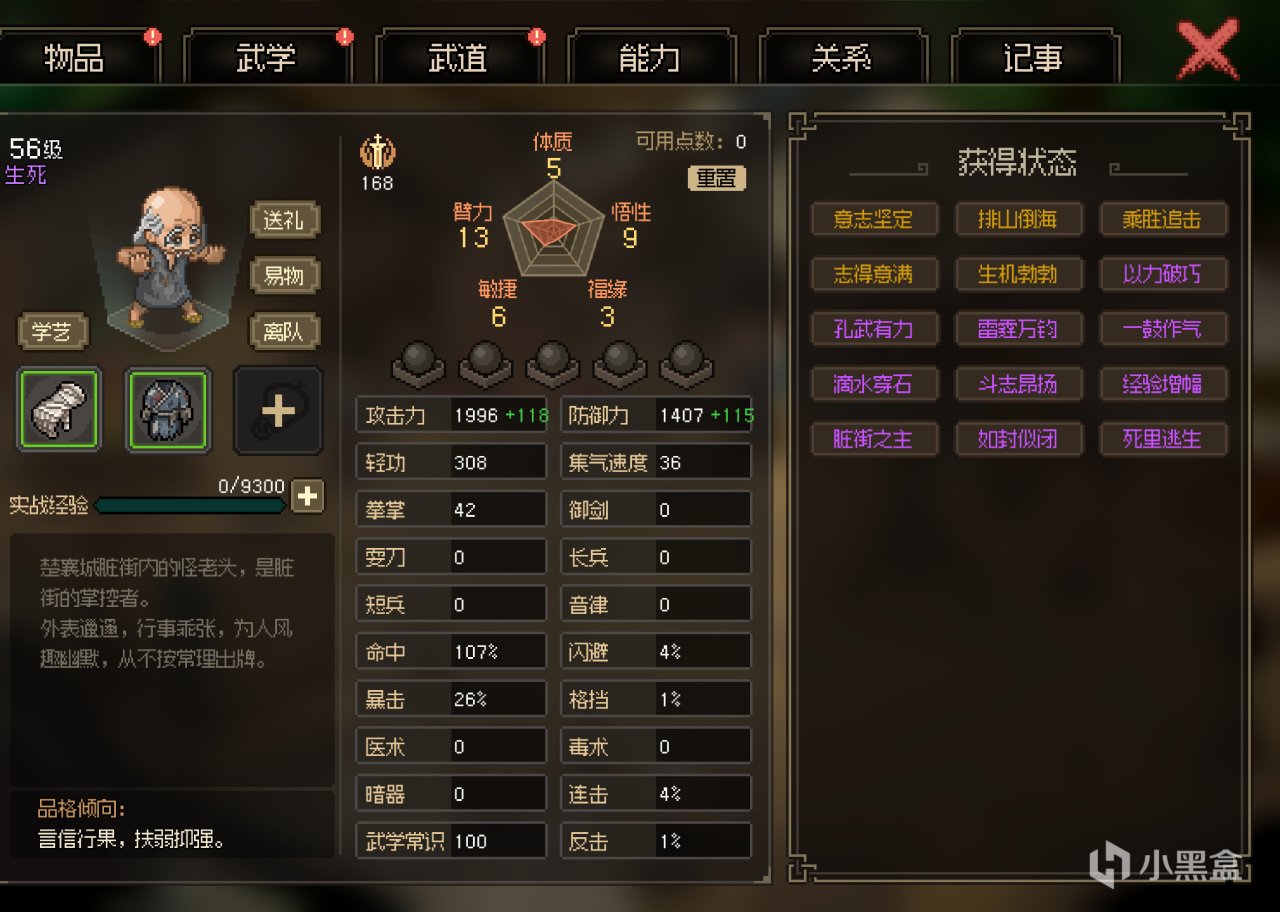Screen dimensions: 1280x912
Task: Click the 学艺 learn skill button
Action: [53, 330]
